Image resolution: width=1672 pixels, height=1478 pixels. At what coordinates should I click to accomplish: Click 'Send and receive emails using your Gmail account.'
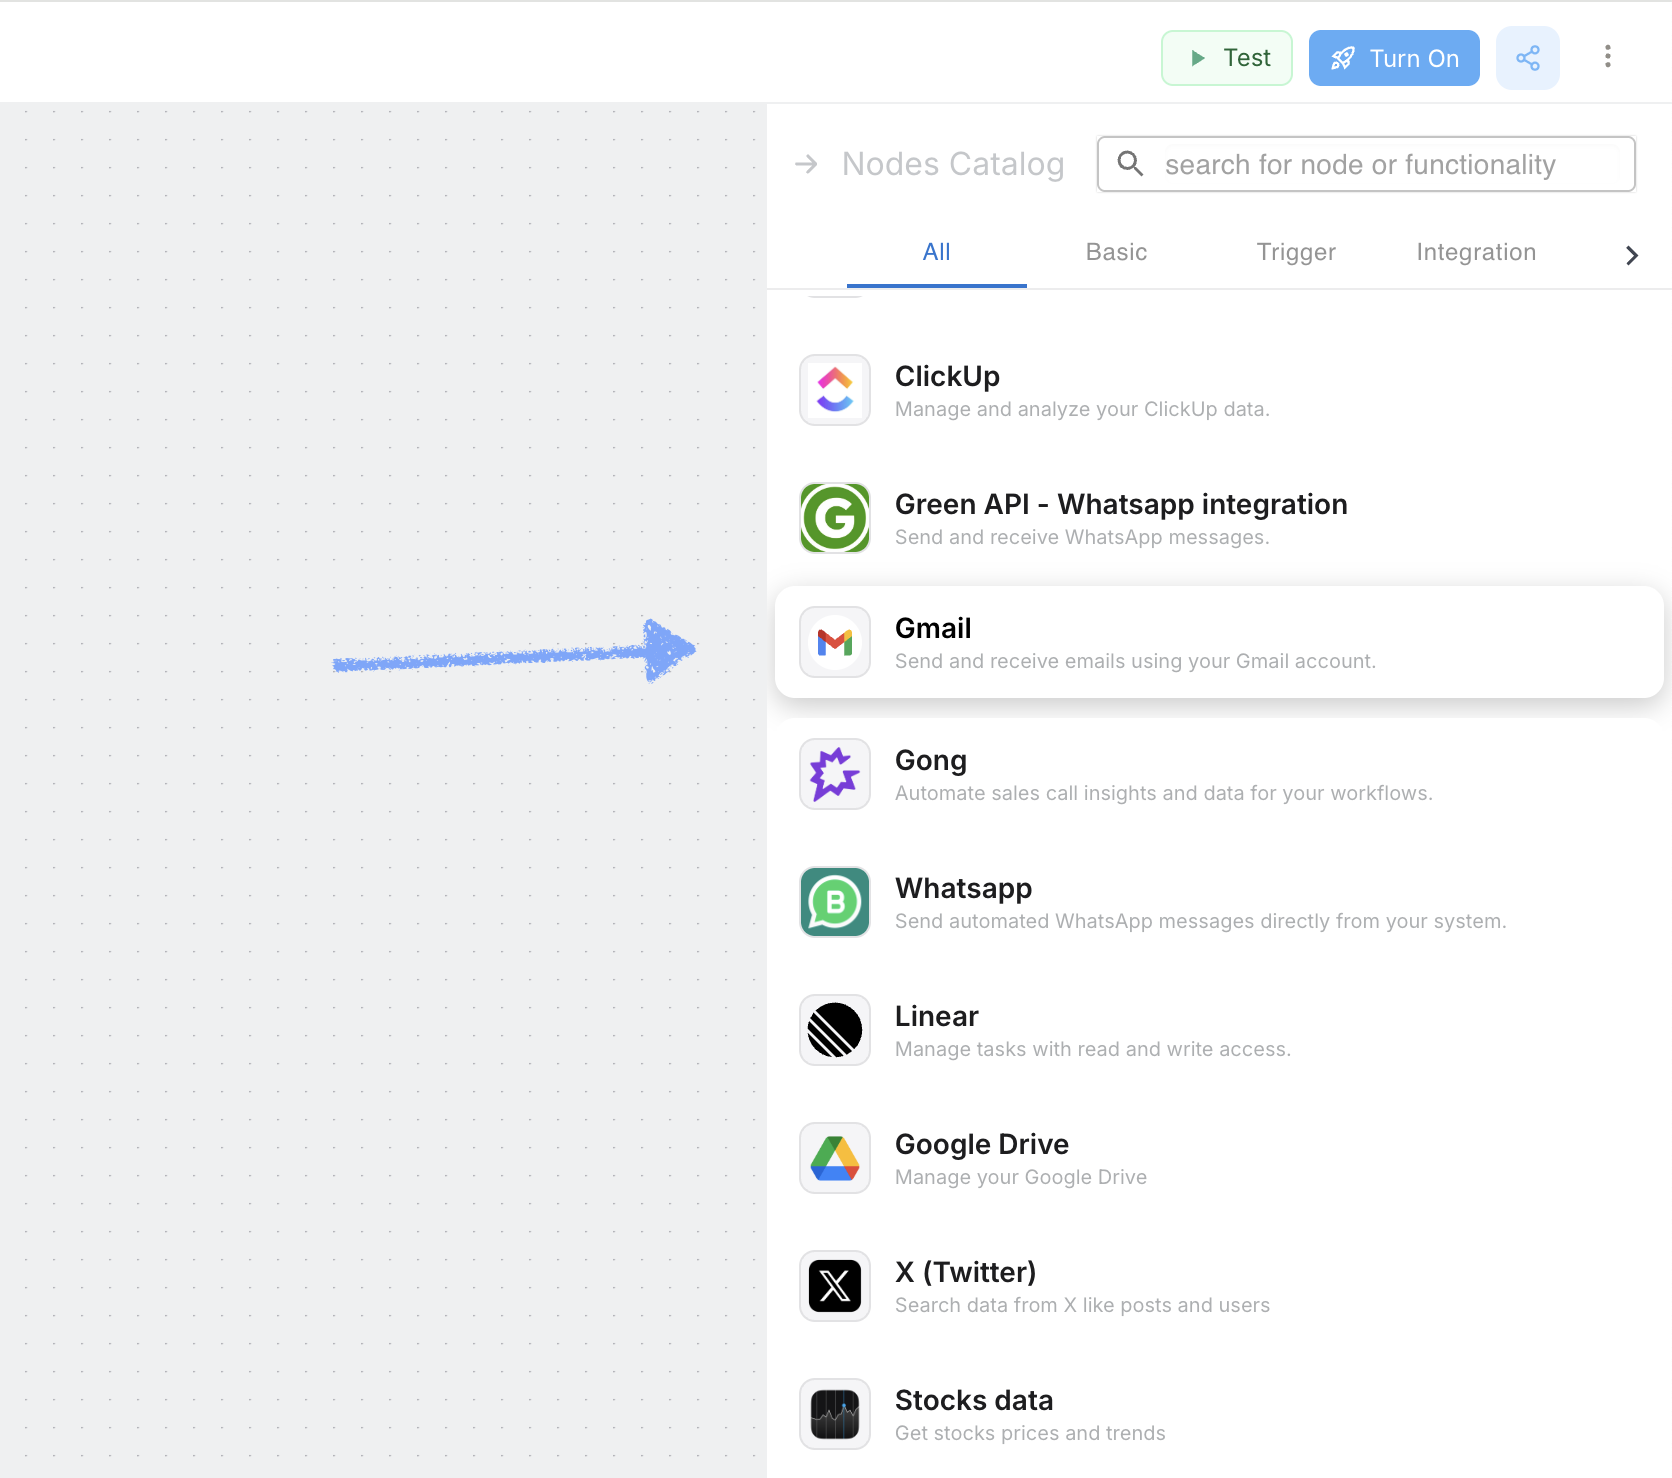pos(1135,661)
